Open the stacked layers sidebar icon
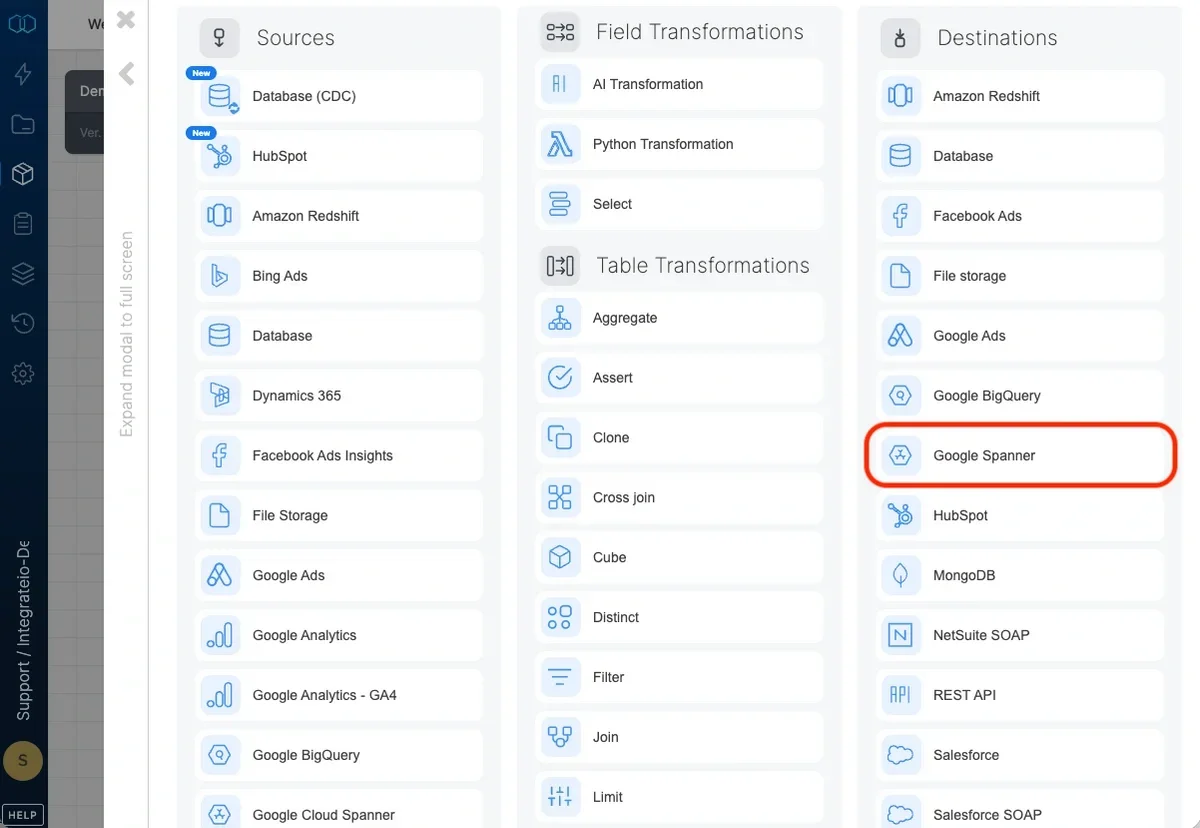 pos(23,274)
